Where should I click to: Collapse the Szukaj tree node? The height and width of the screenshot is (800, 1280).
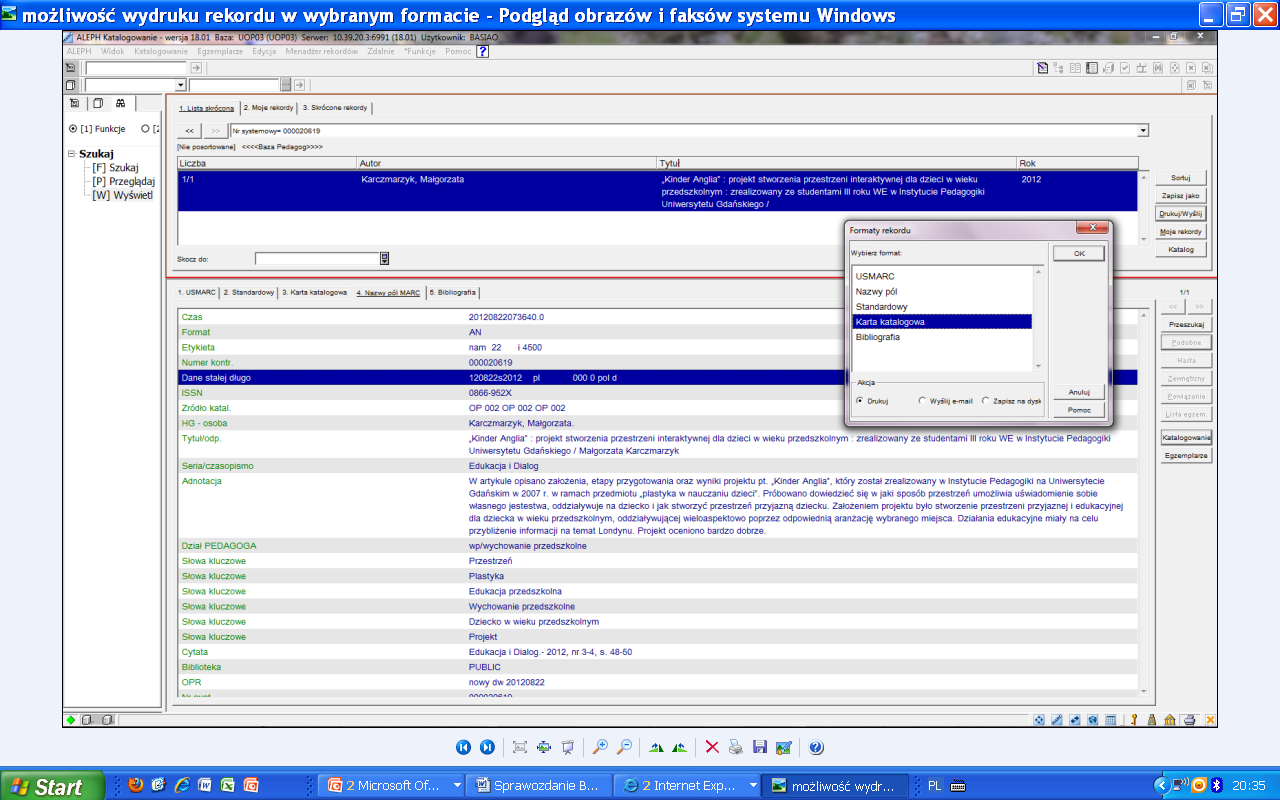click(x=71, y=154)
